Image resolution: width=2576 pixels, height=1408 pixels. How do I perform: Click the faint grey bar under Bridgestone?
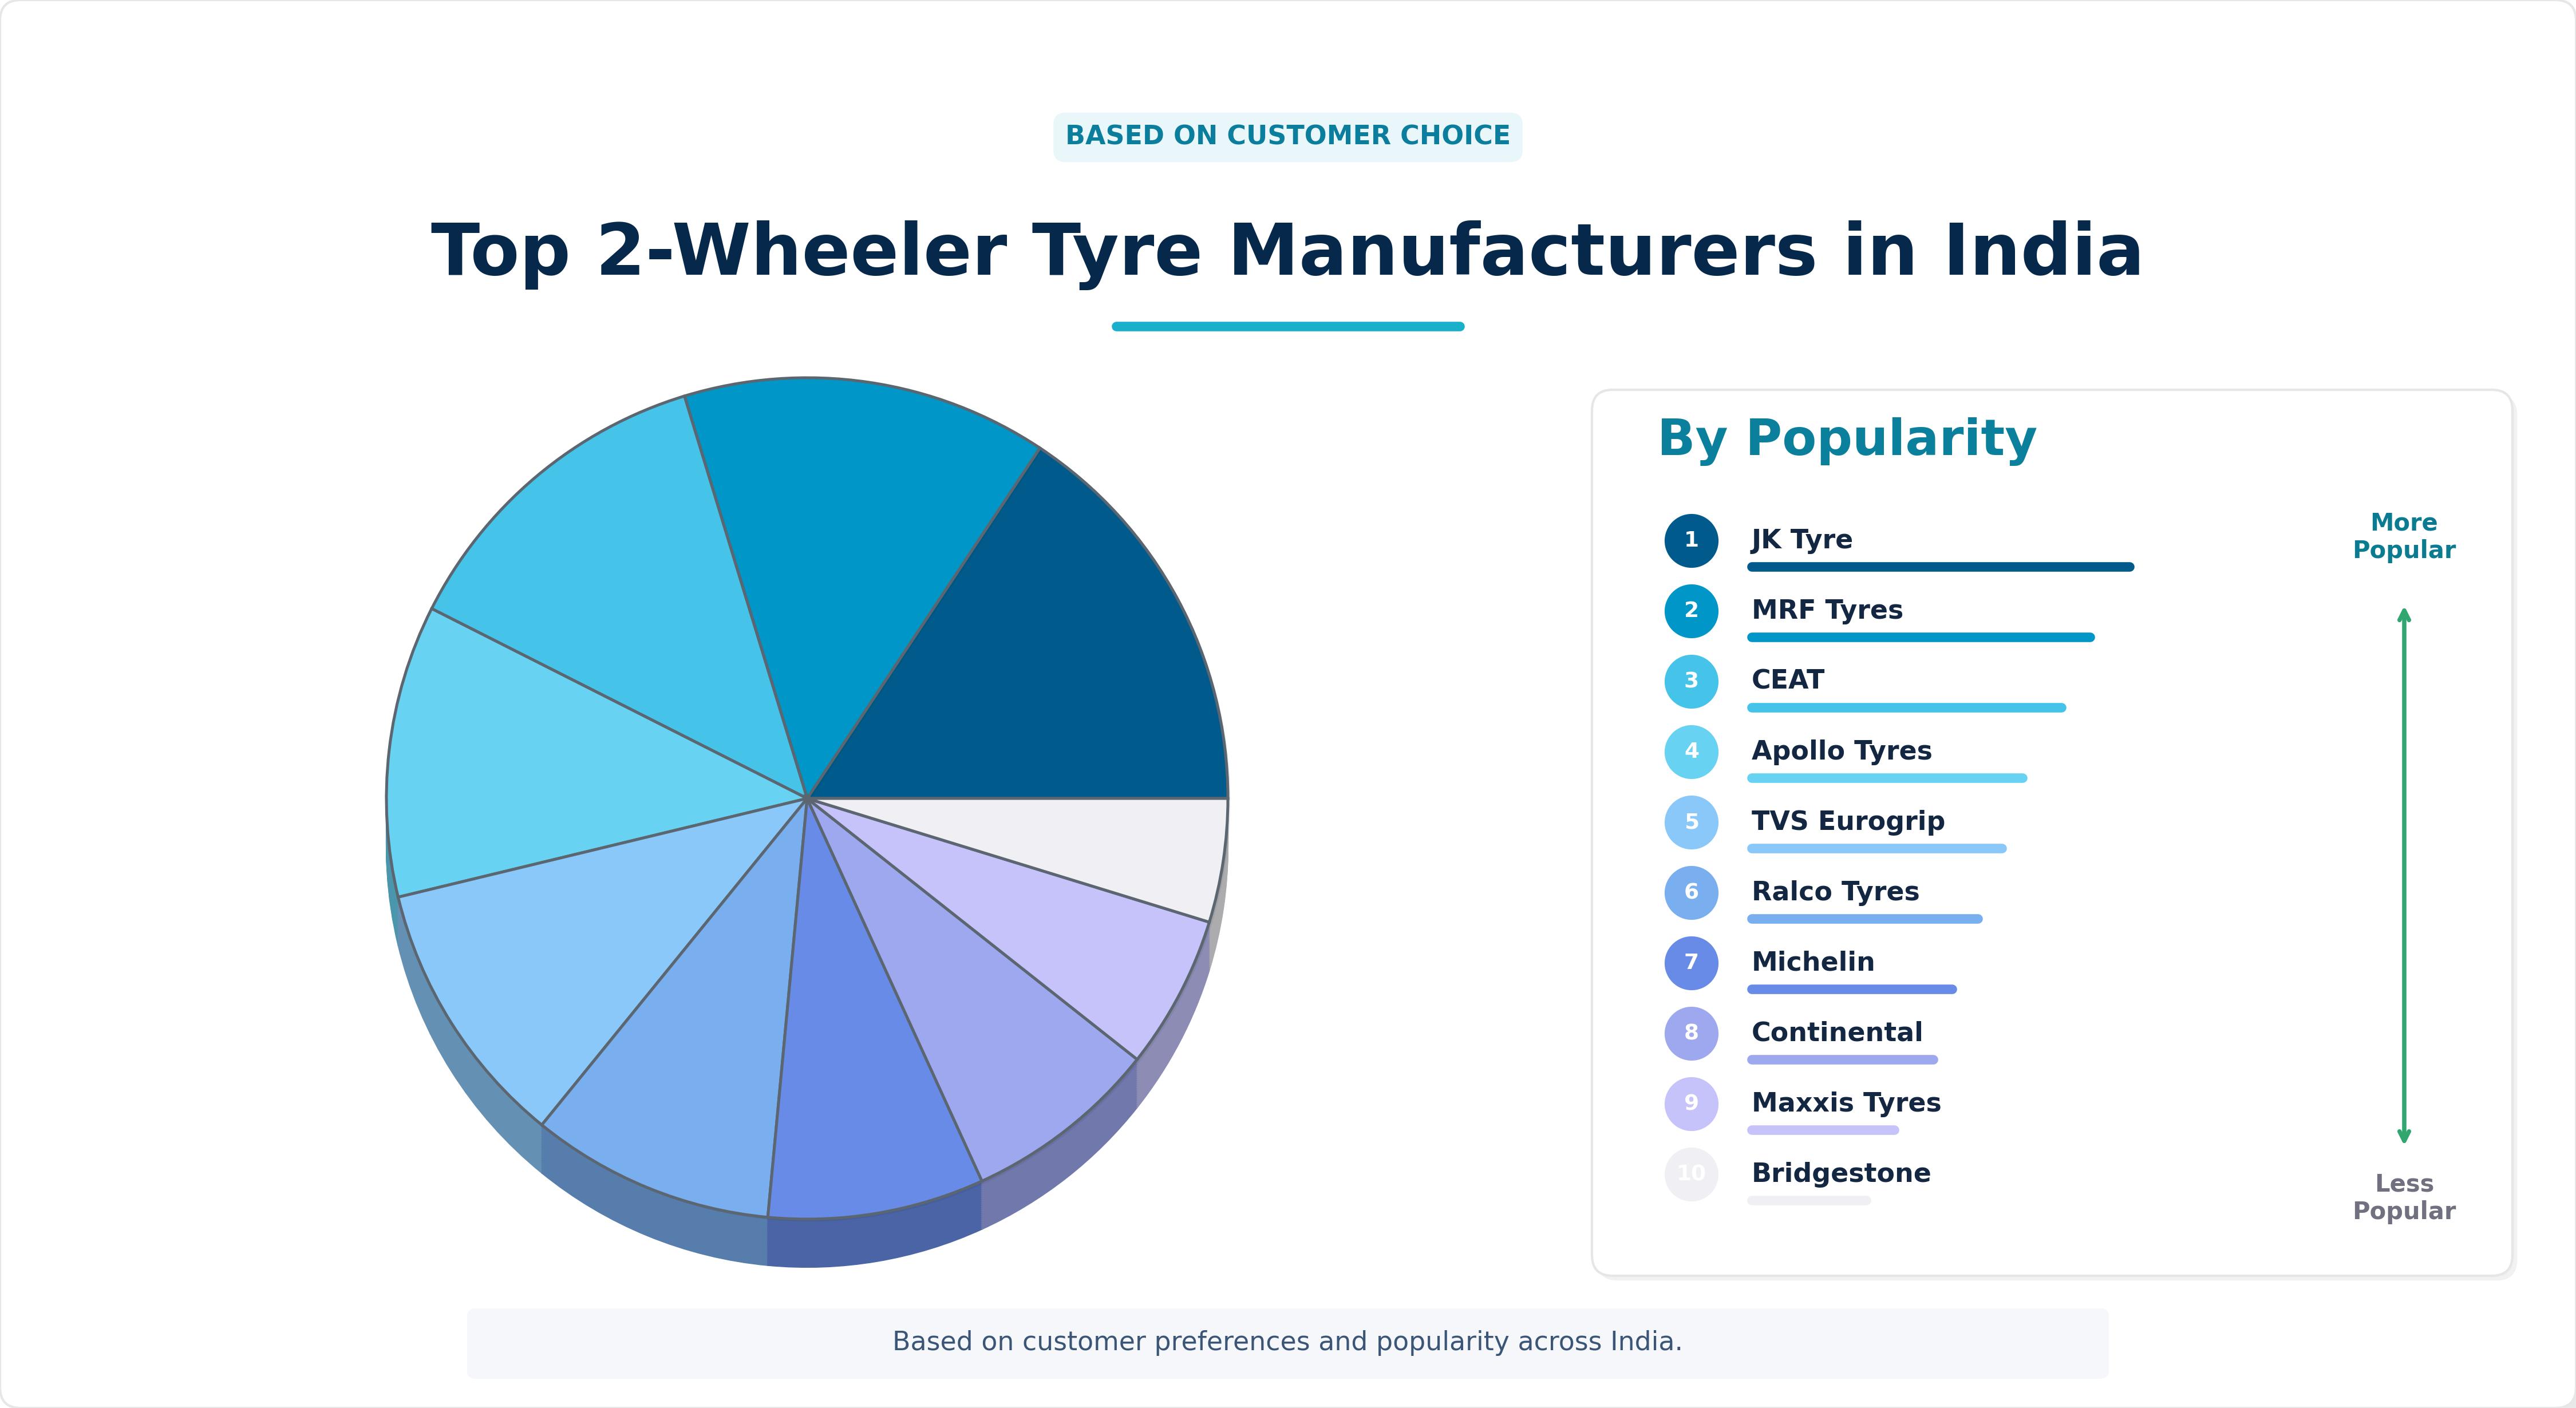(x=1809, y=1201)
